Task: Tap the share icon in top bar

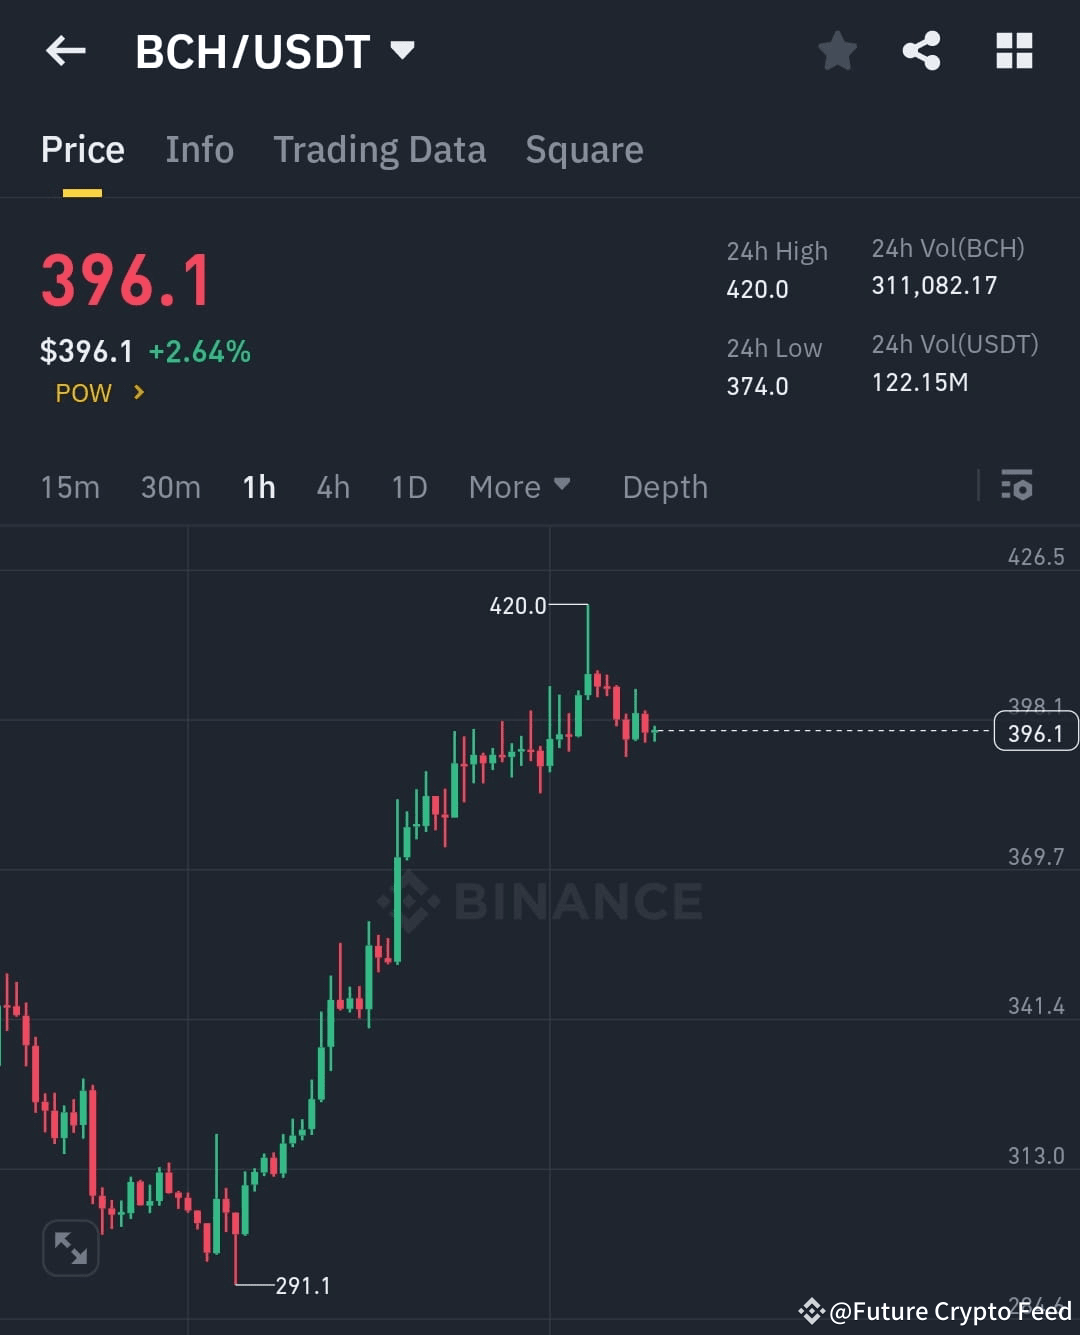Action: click(x=921, y=51)
